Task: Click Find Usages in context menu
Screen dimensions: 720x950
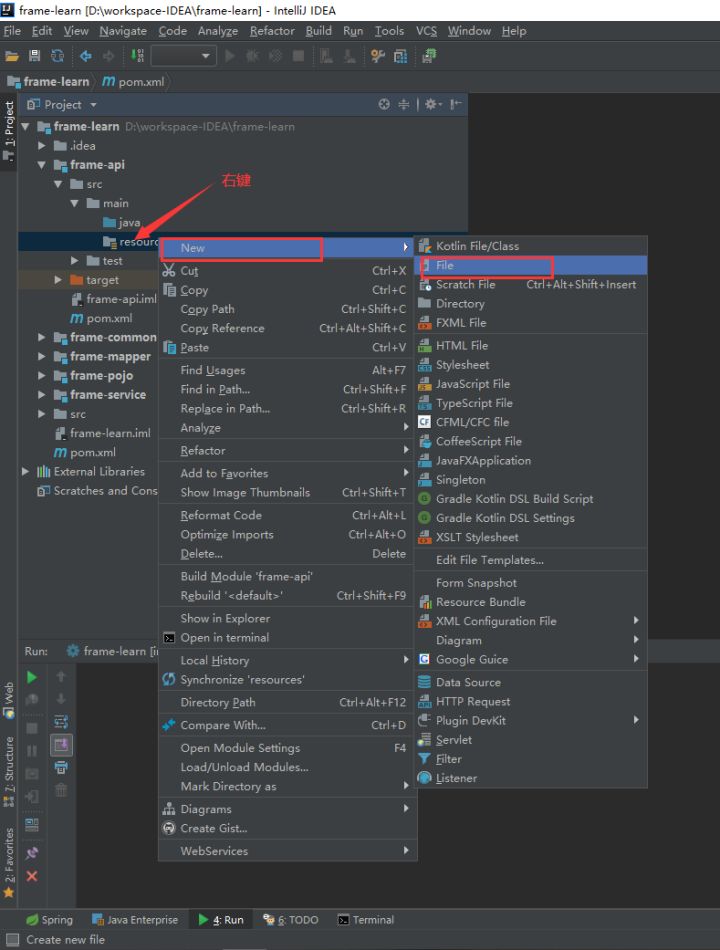Action: tap(287, 370)
